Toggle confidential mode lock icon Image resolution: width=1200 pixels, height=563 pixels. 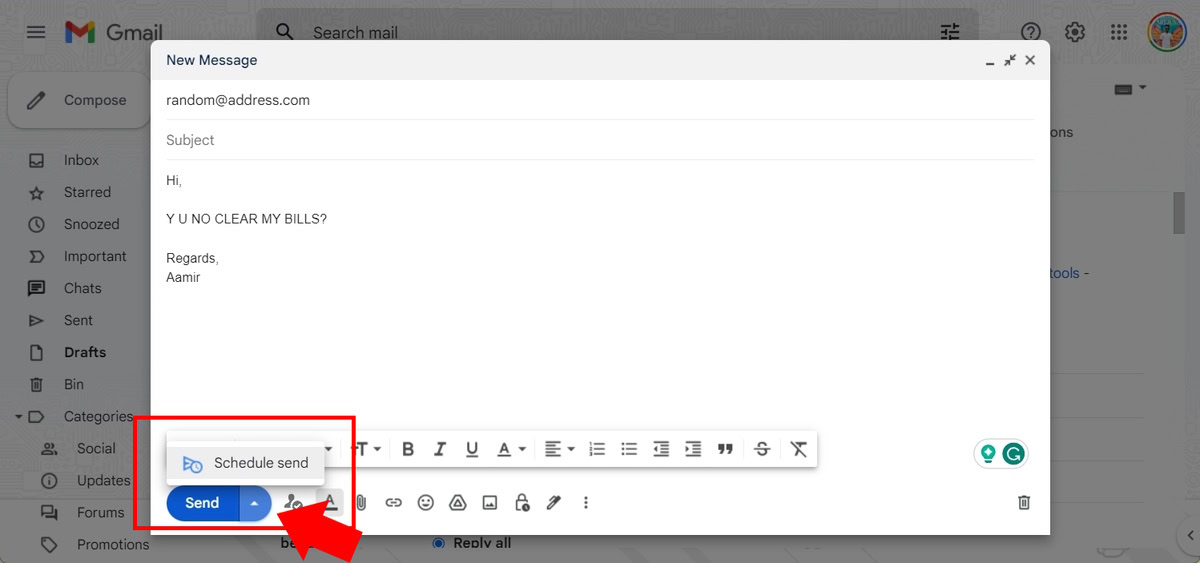522,503
